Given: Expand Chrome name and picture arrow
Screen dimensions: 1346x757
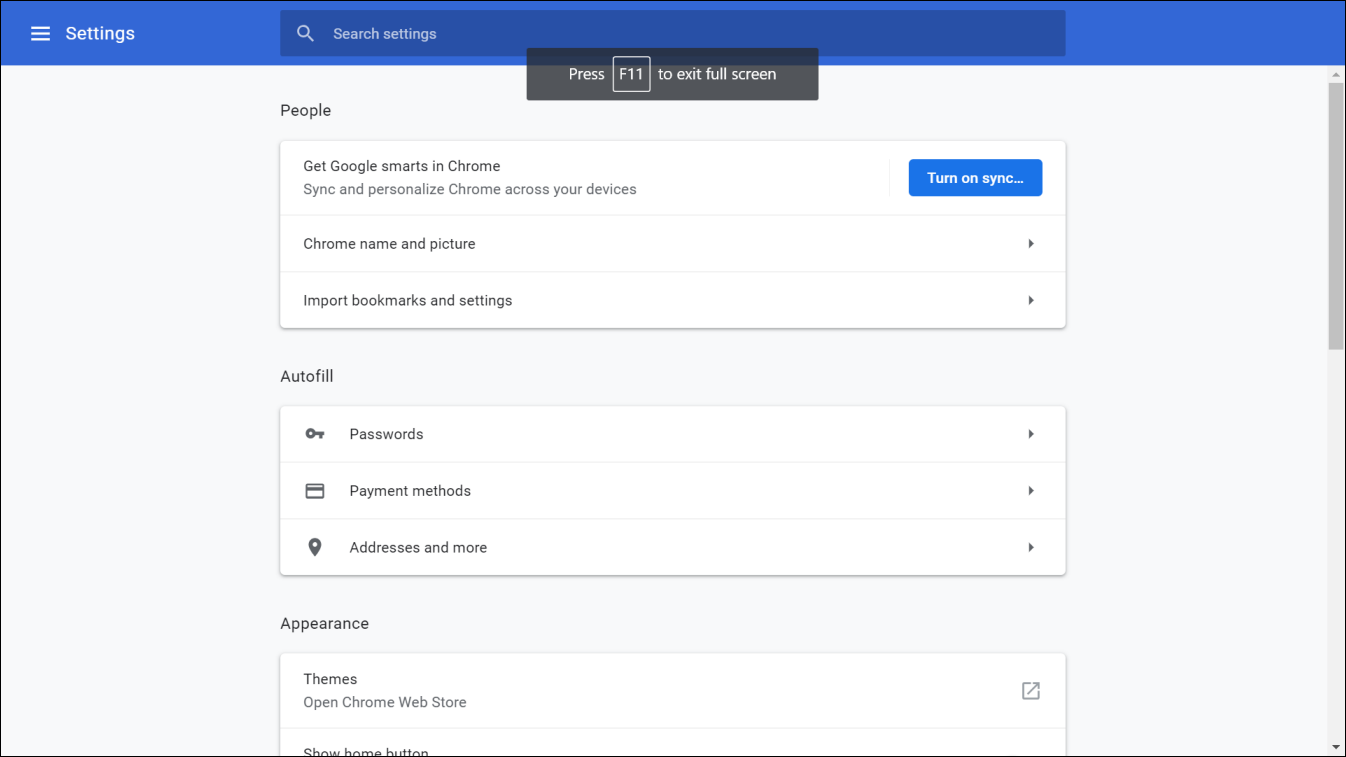Looking at the screenshot, I should [x=1030, y=244].
